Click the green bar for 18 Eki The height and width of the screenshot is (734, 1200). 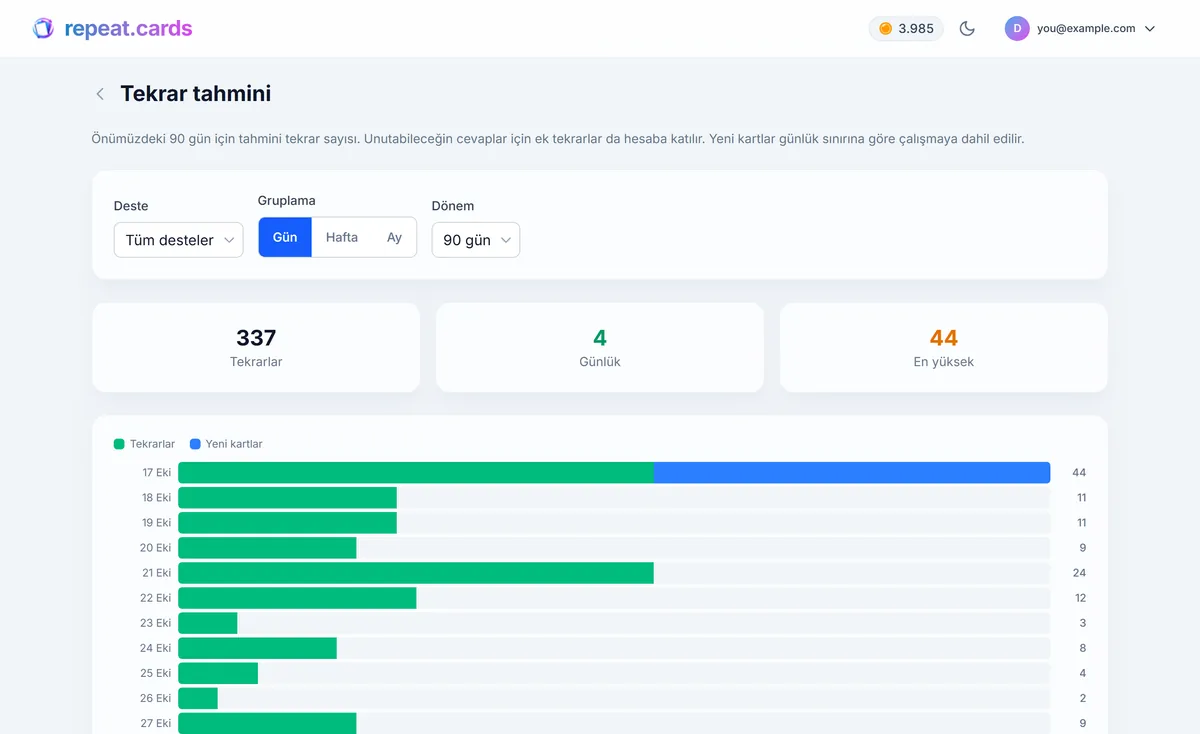coord(287,498)
